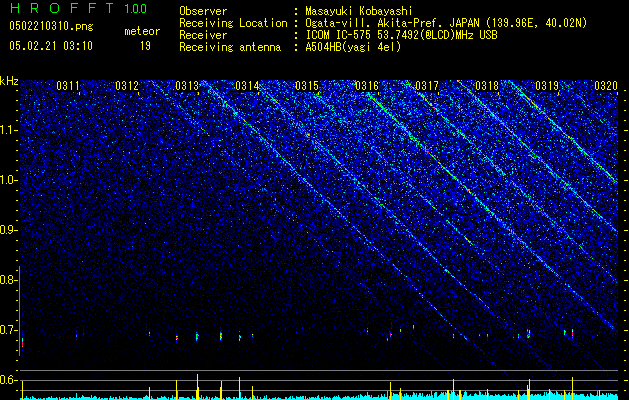The image size is (629, 400).
Task: Click the 'Receiving antenna' field label
Action: pyautogui.click(x=230, y=47)
